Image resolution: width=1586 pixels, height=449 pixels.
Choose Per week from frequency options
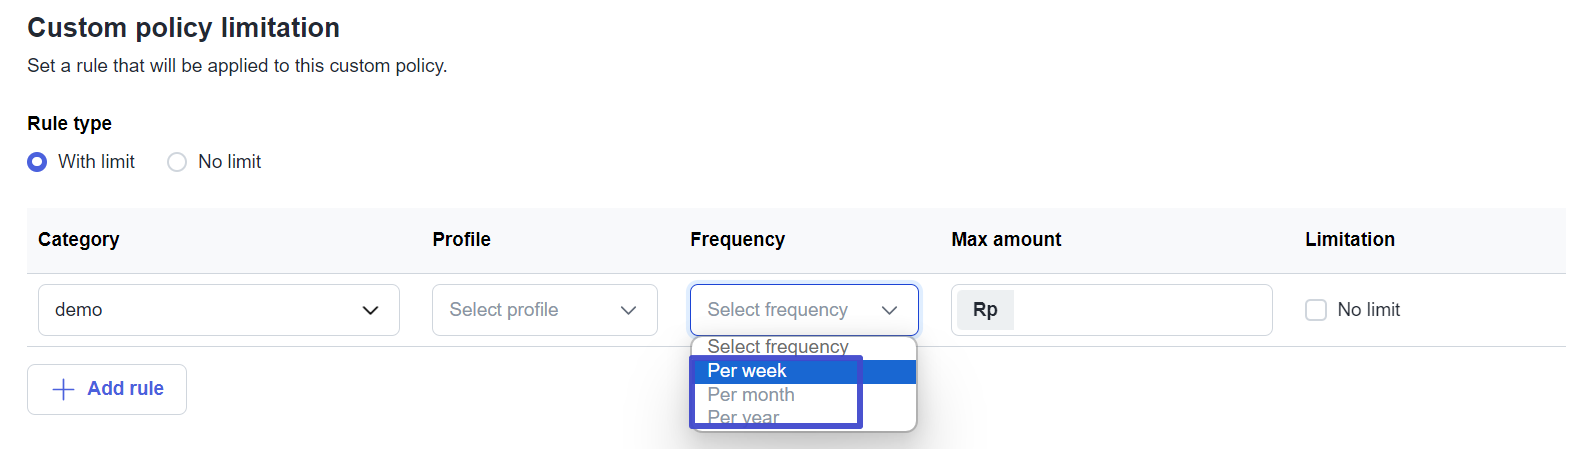click(747, 371)
